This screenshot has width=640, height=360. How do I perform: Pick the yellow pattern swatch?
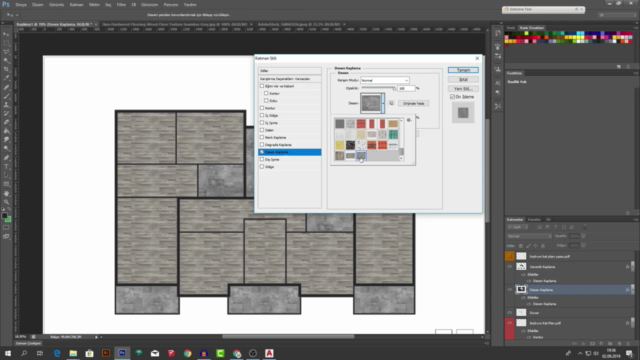point(340,145)
